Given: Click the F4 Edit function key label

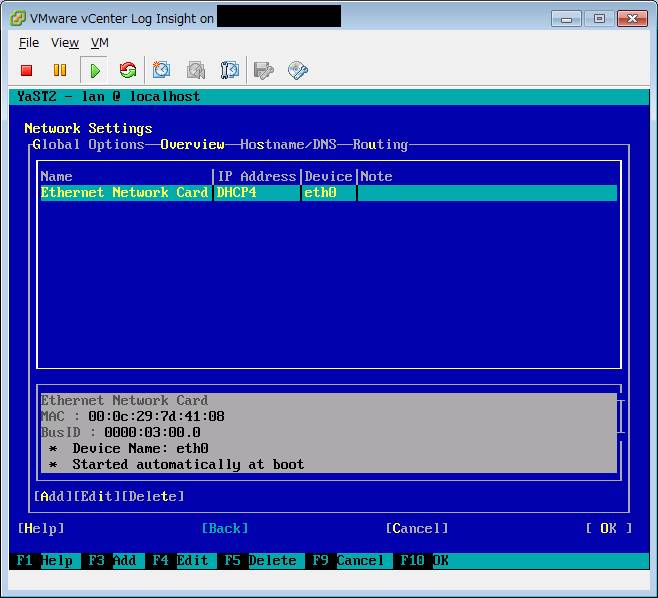Looking at the screenshot, I should tap(180, 561).
